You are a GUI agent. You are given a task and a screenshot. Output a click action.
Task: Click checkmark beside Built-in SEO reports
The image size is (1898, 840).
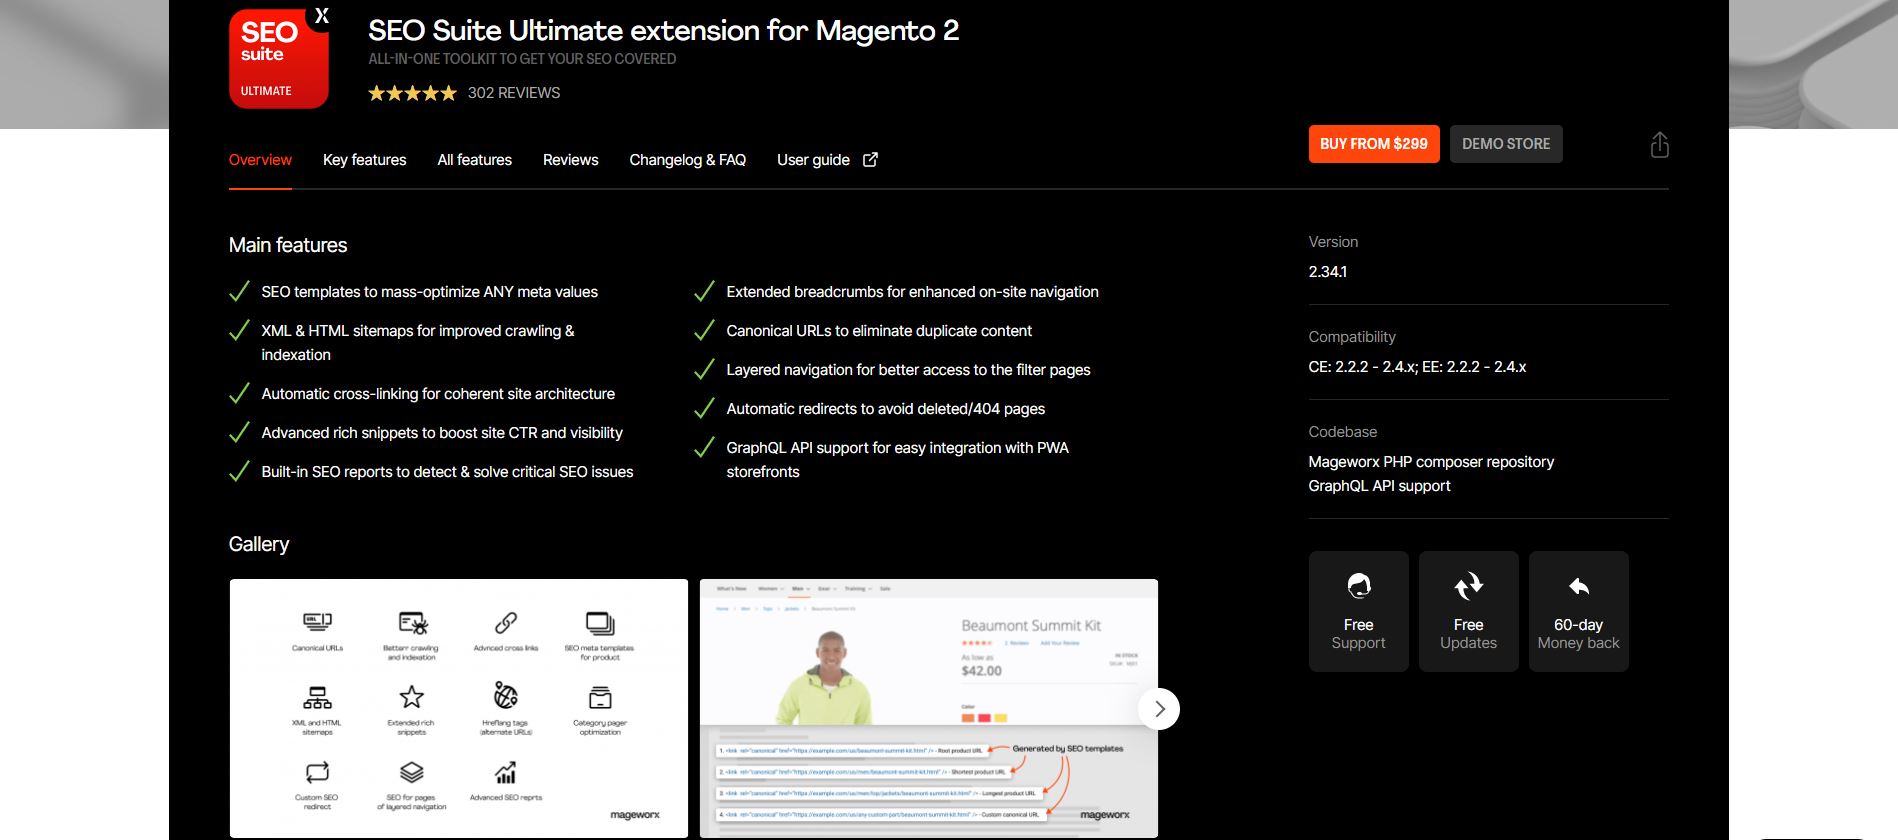click(x=239, y=472)
